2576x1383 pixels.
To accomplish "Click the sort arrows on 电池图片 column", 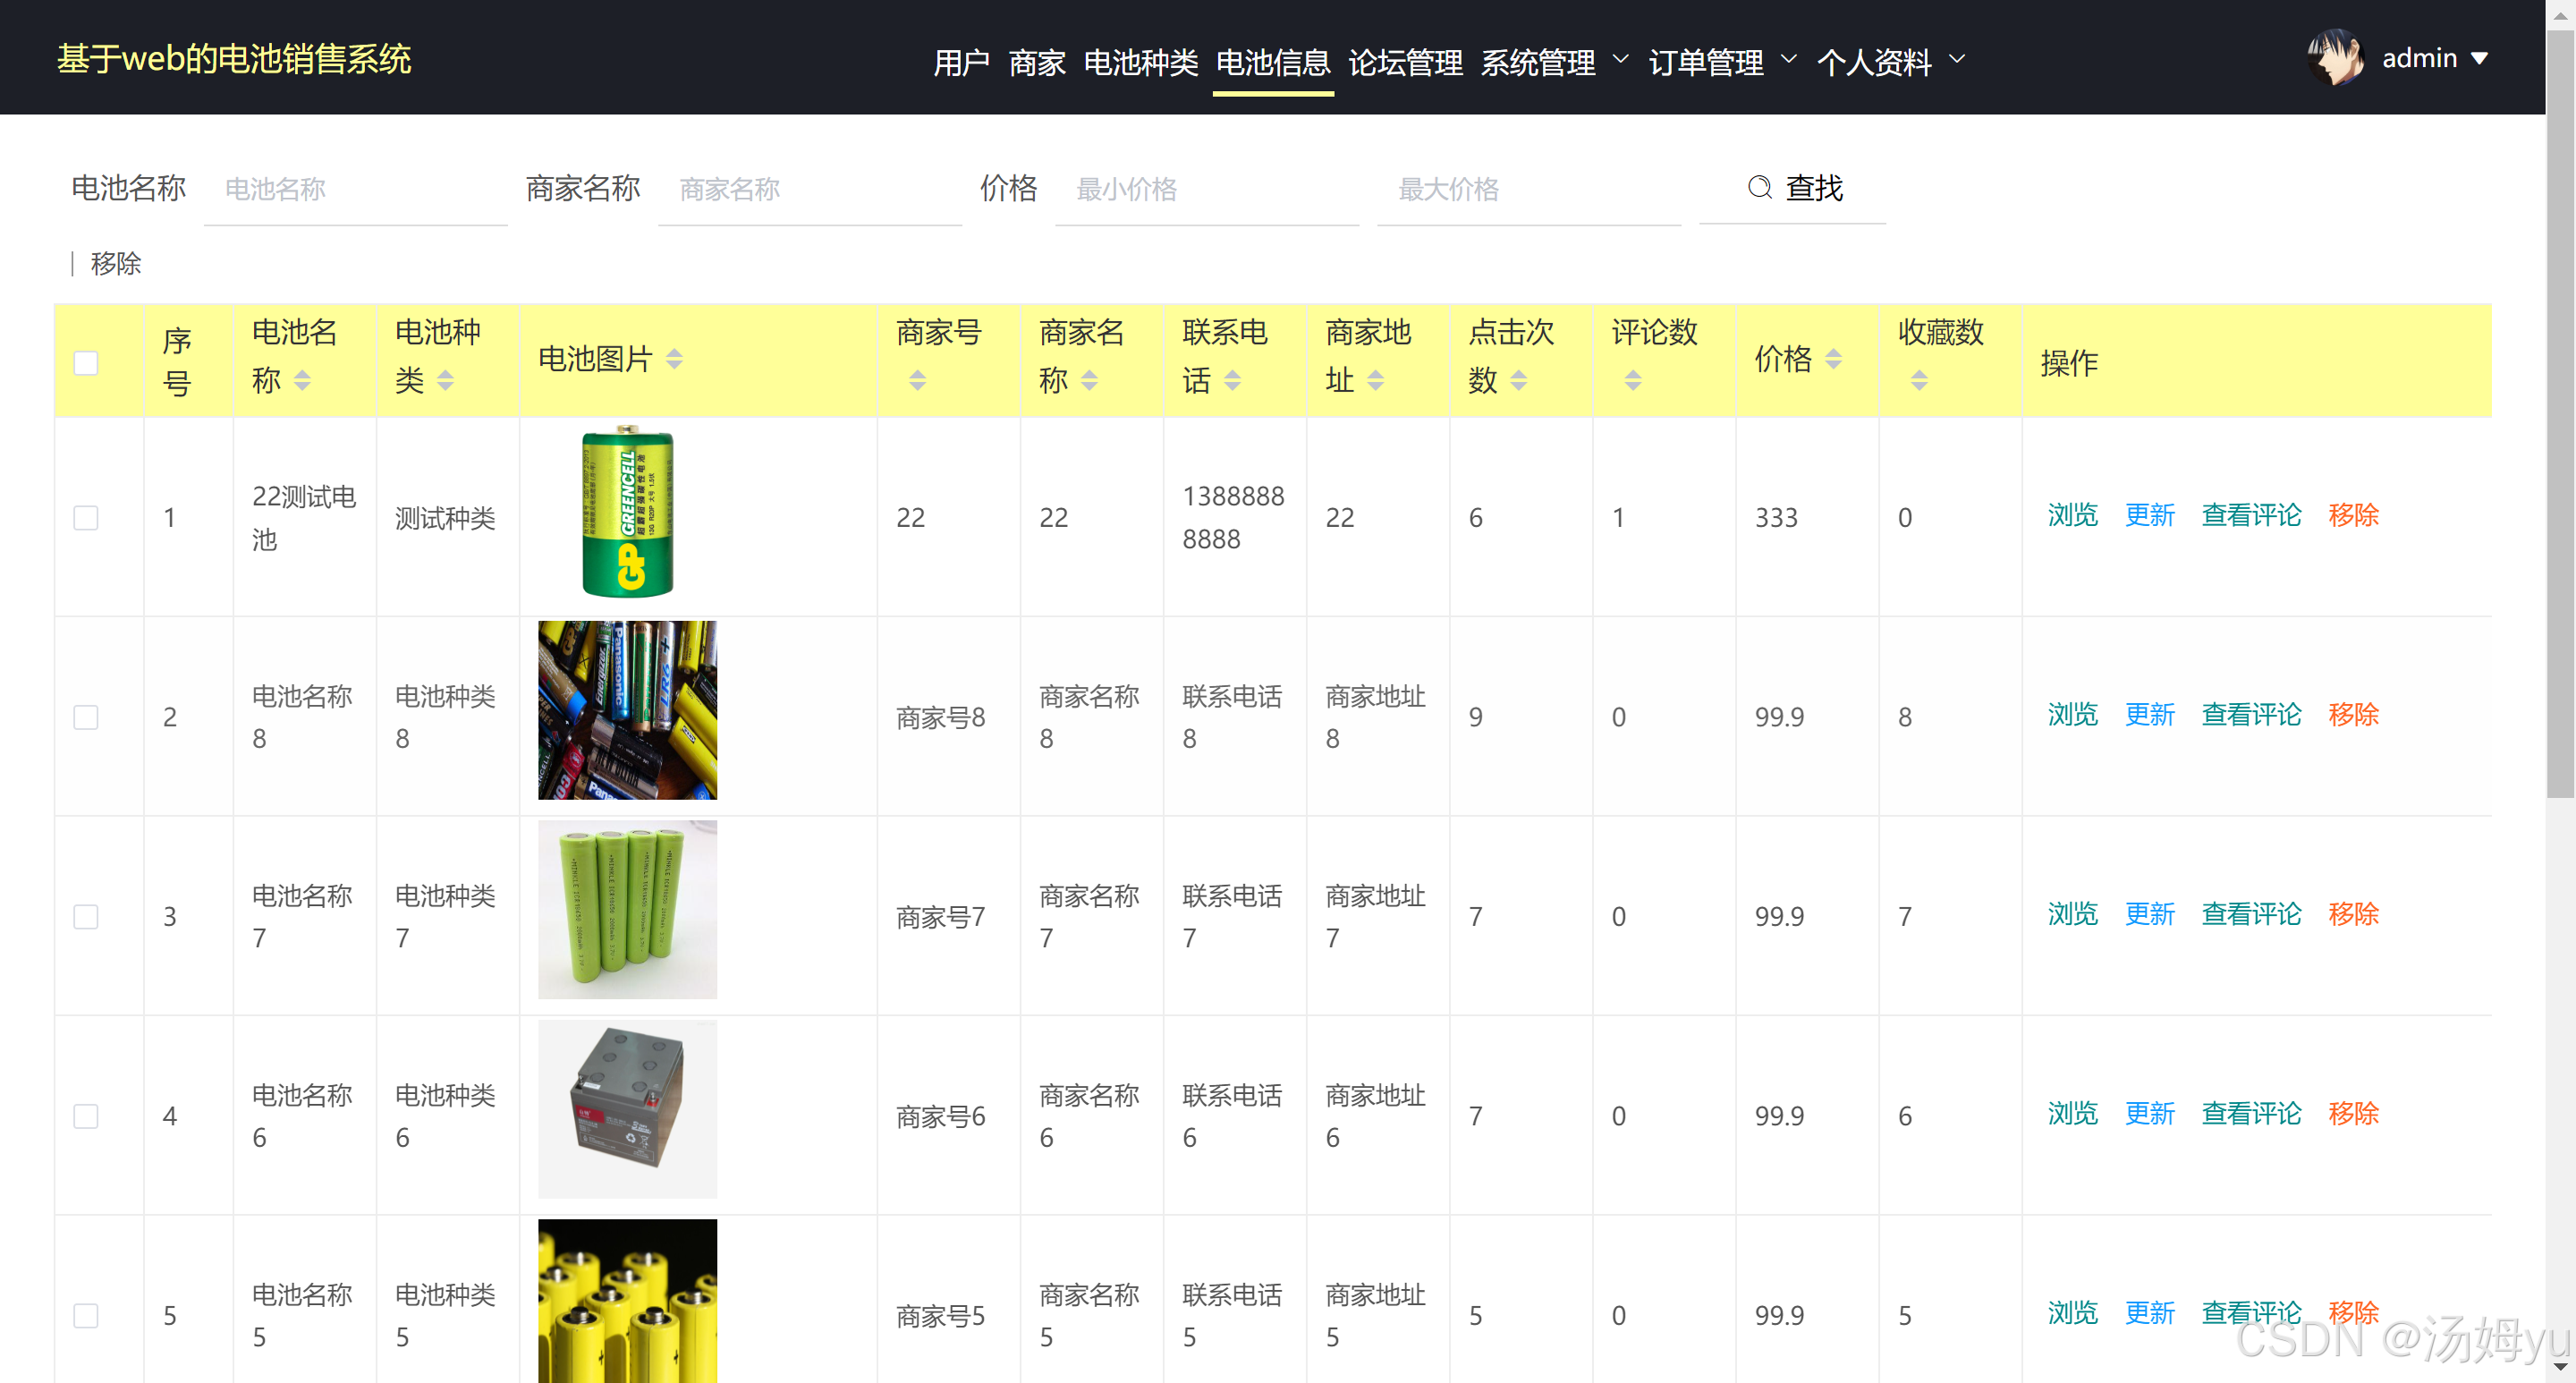I will pyautogui.click(x=674, y=359).
